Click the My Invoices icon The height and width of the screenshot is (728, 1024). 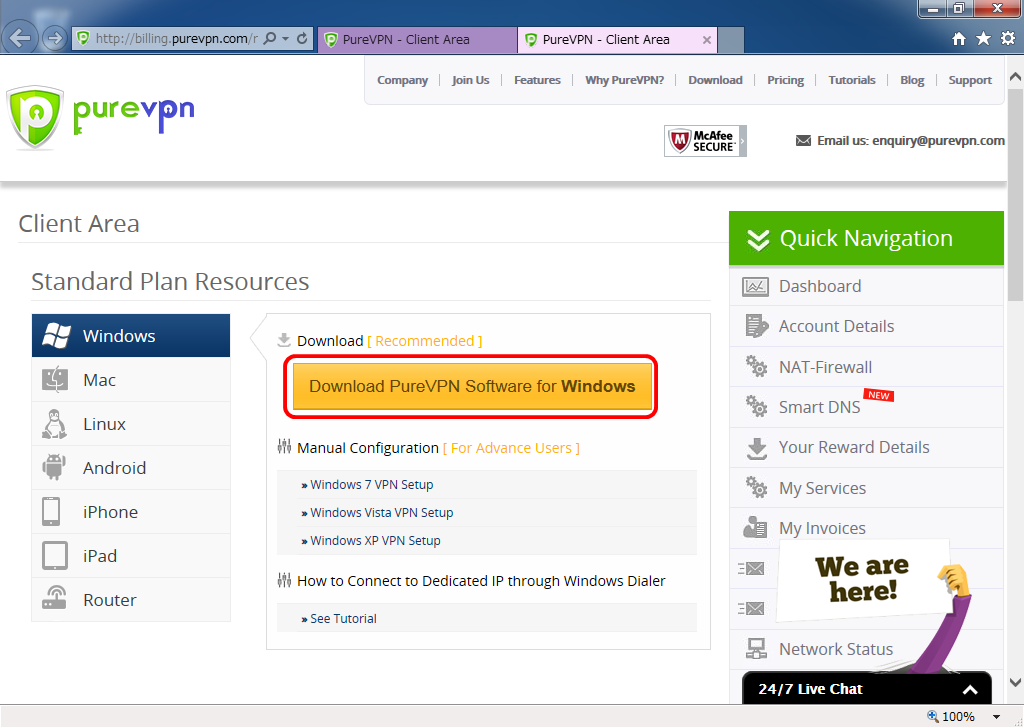point(755,526)
